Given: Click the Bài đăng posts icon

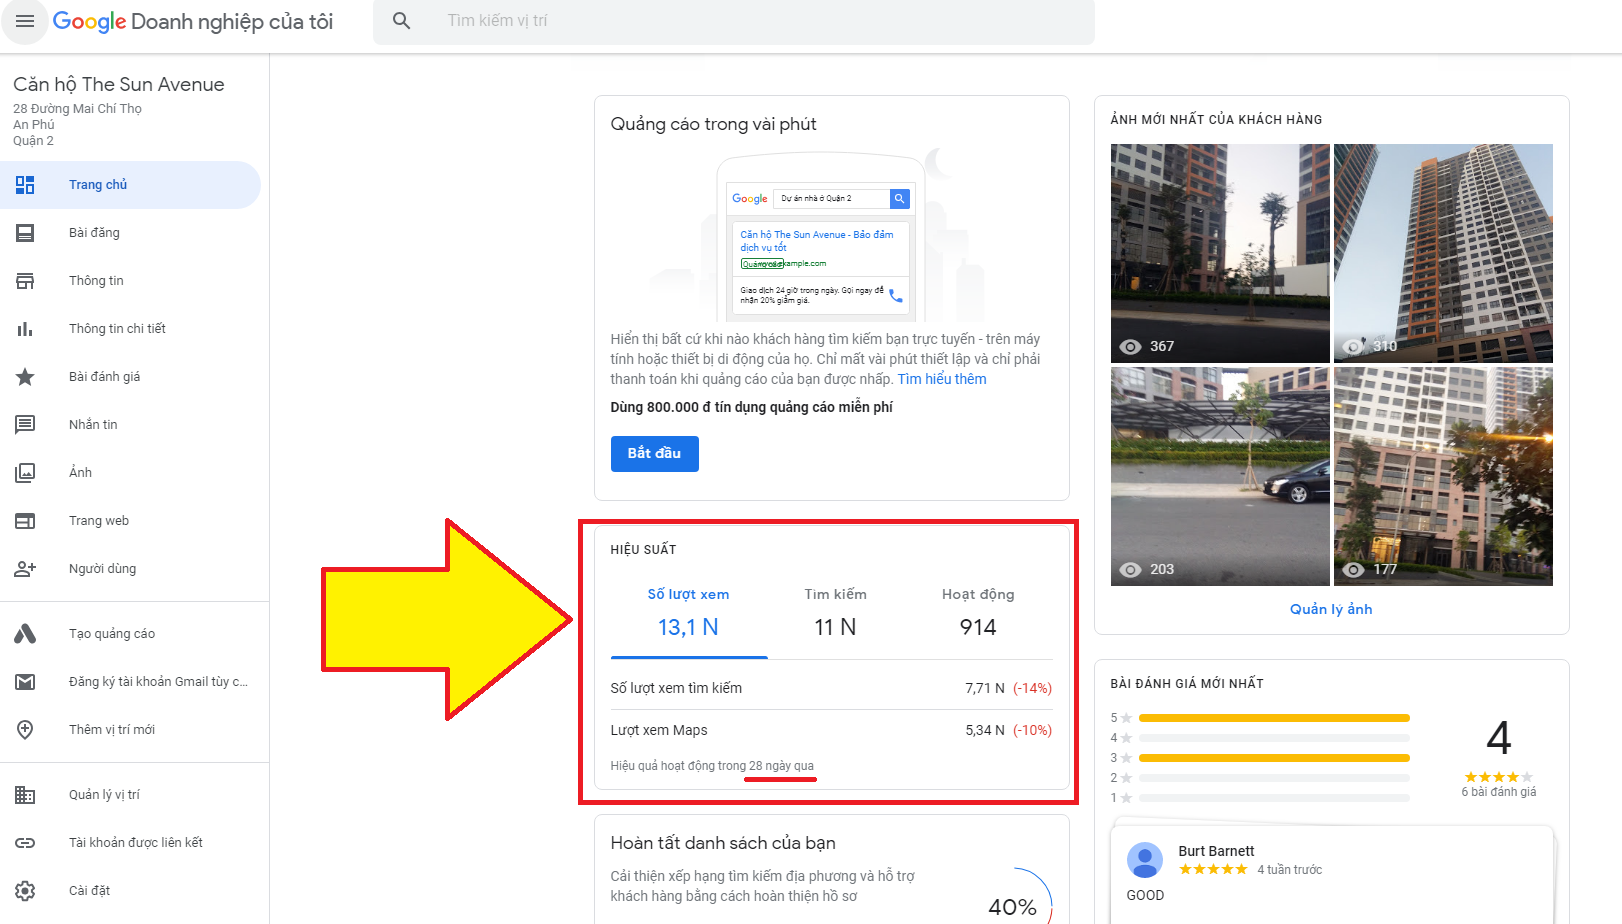Looking at the screenshot, I should [x=25, y=233].
